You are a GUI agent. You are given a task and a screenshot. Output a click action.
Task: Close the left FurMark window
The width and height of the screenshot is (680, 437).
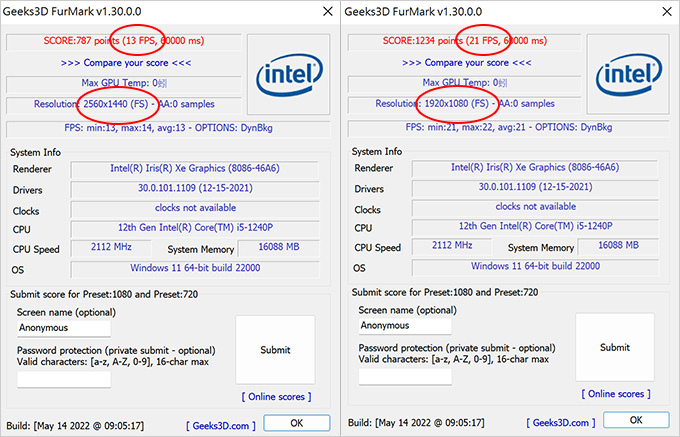(x=328, y=11)
